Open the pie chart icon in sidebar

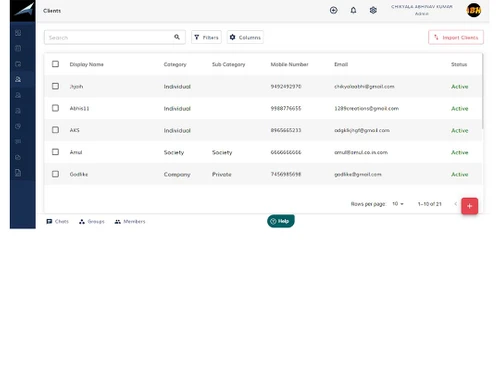[18, 126]
